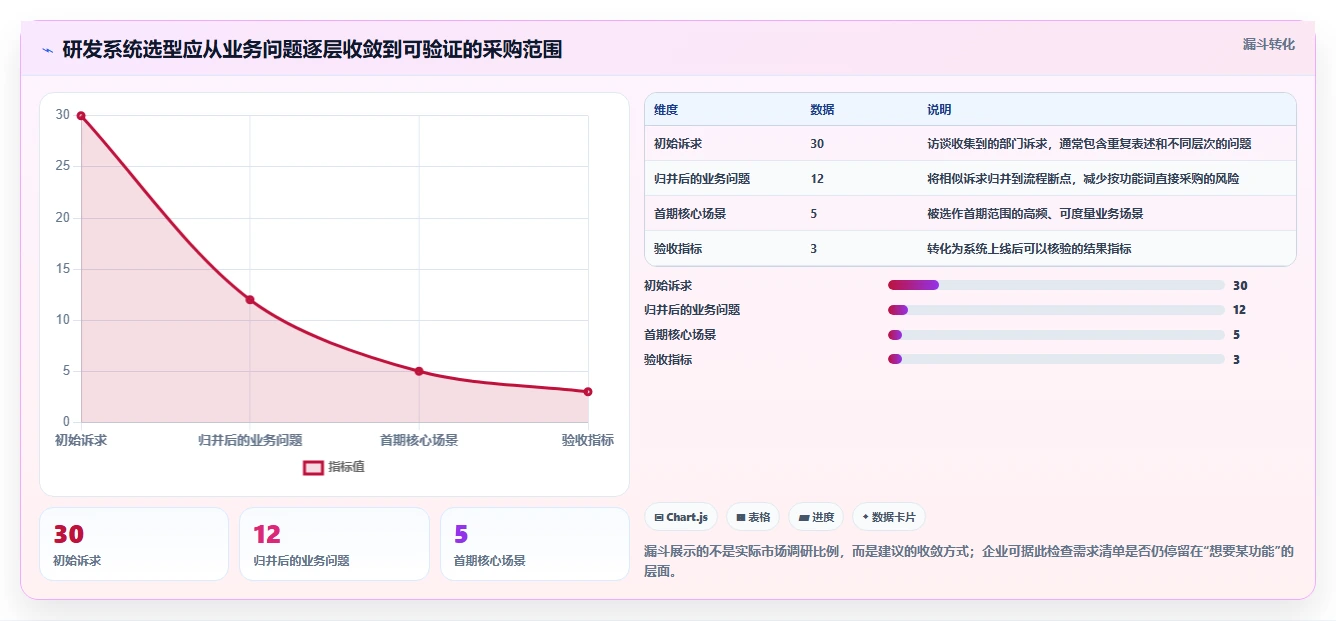The height and width of the screenshot is (621, 1336).
Task: Click progress list label 初始诉求
Action: (668, 285)
